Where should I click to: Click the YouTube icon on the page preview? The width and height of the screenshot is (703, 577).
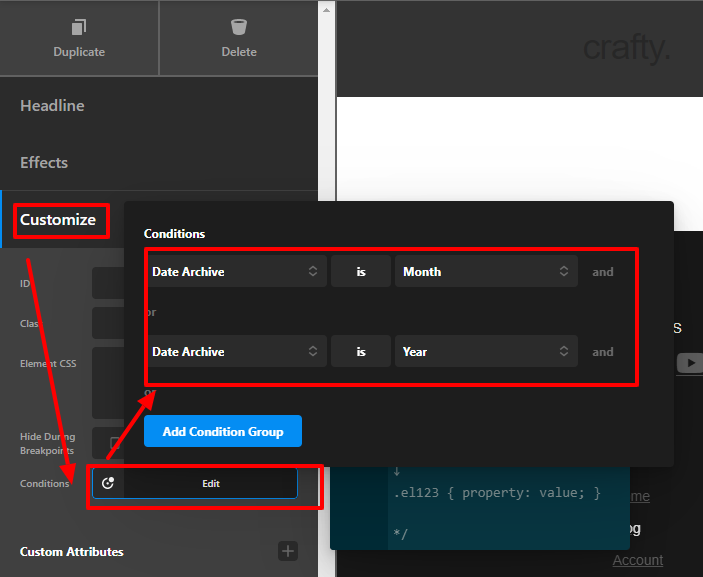[689, 363]
